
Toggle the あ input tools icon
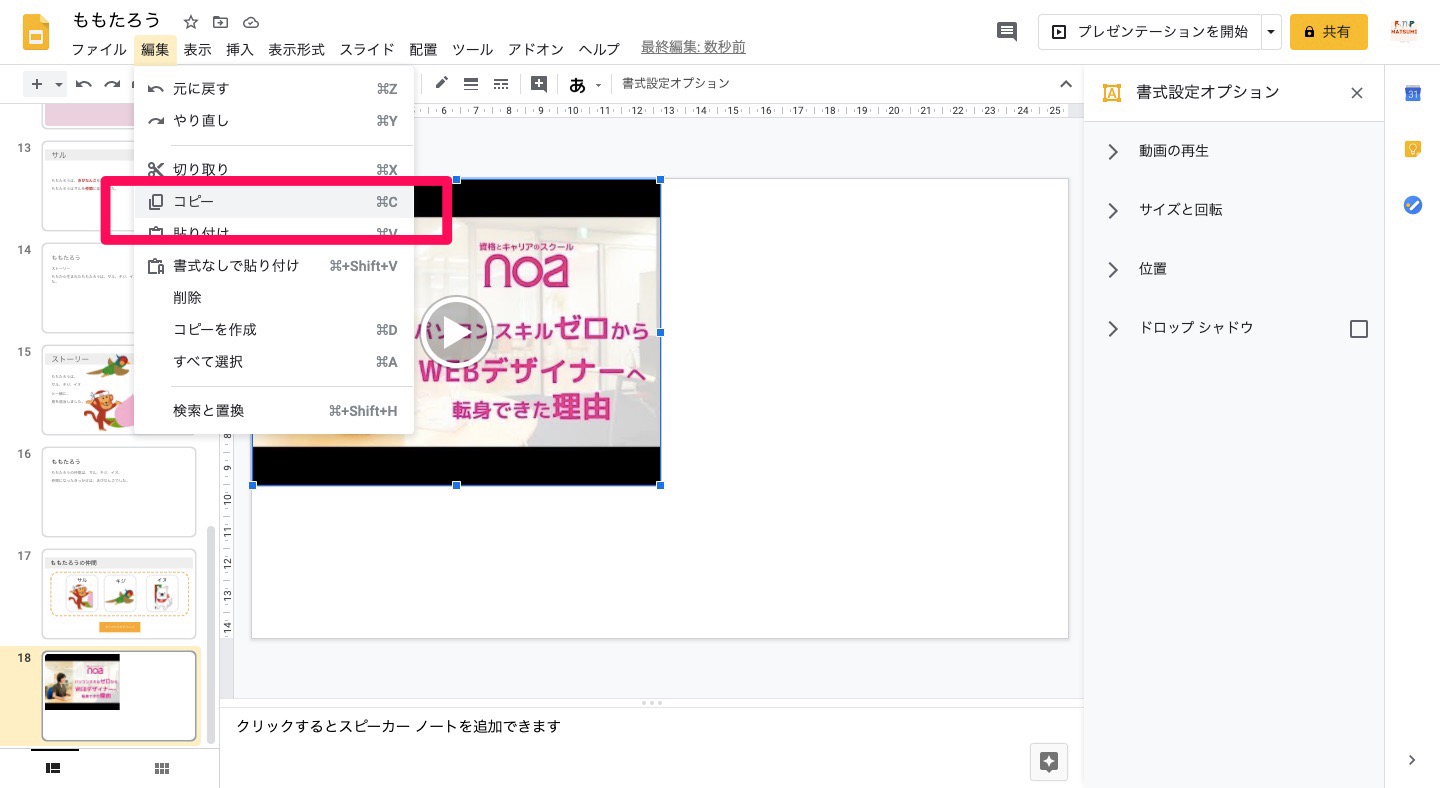point(577,84)
